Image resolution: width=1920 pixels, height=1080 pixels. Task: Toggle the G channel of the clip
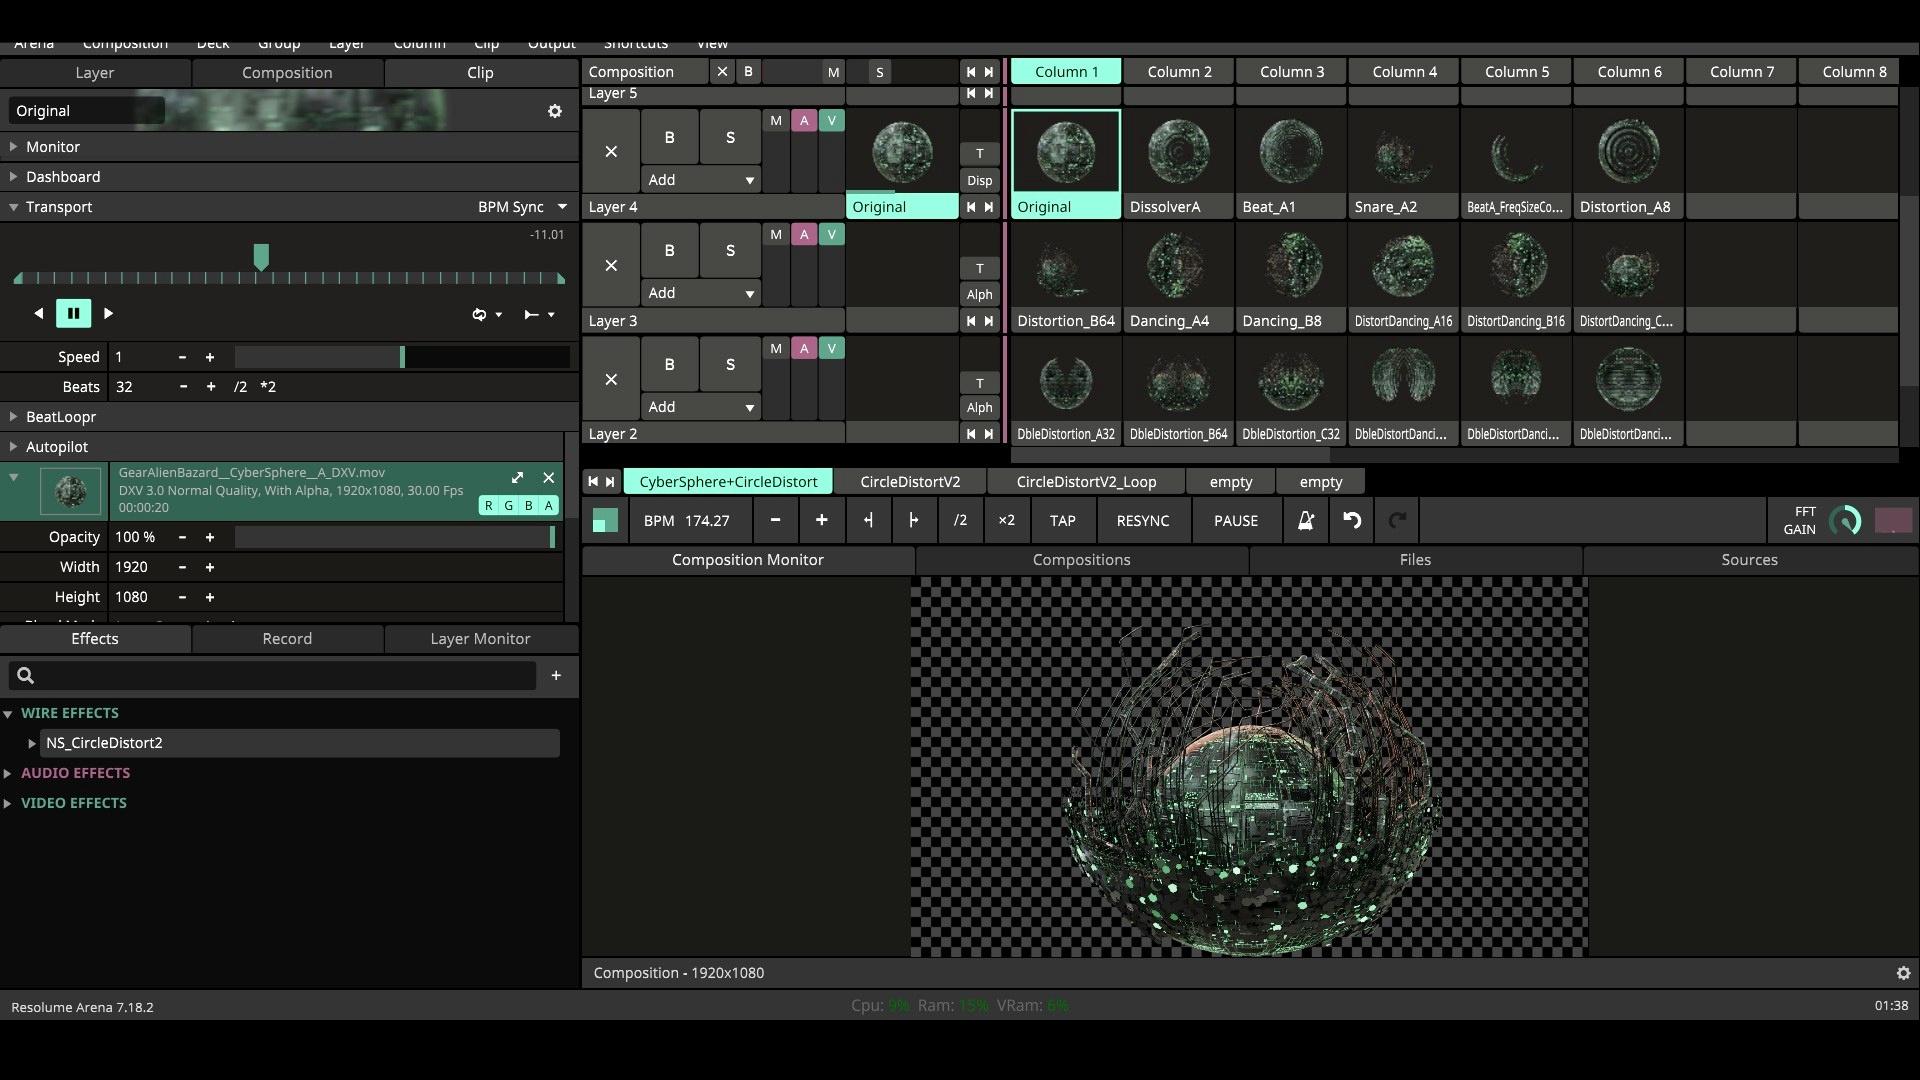point(509,506)
